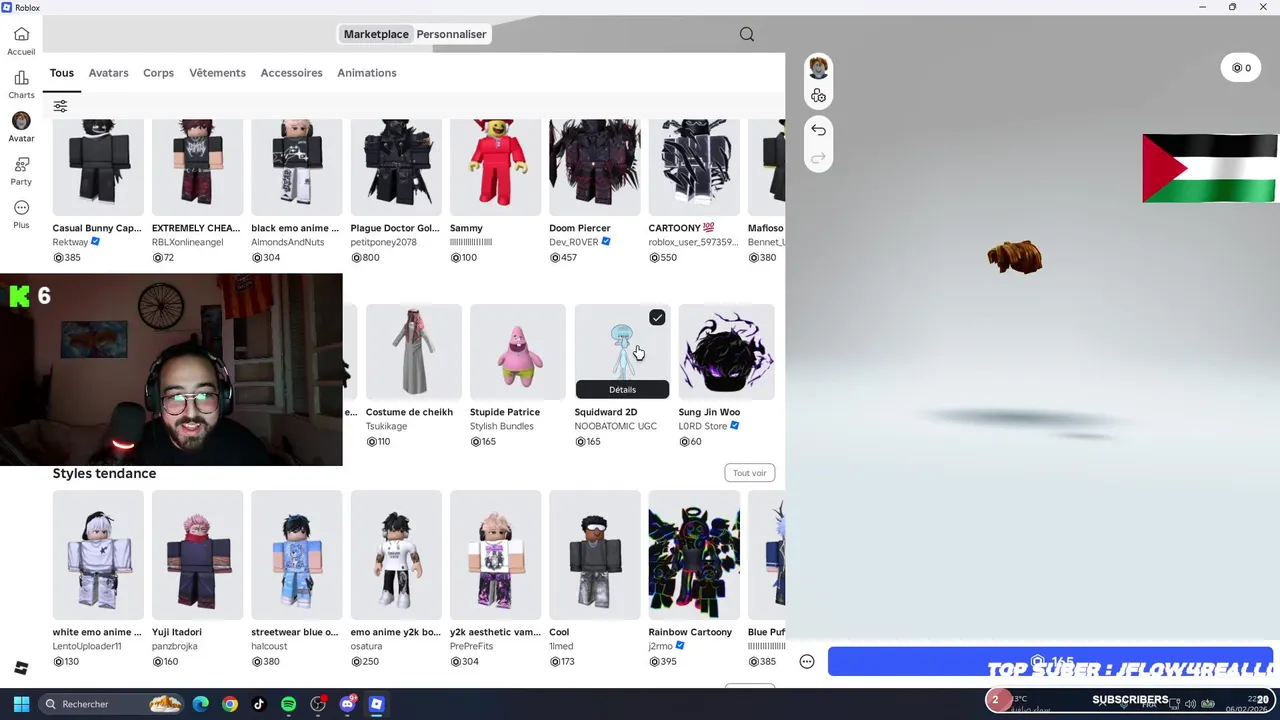Click the Roblox taskbar icon
Image resolution: width=1280 pixels, height=720 pixels.
(376, 704)
